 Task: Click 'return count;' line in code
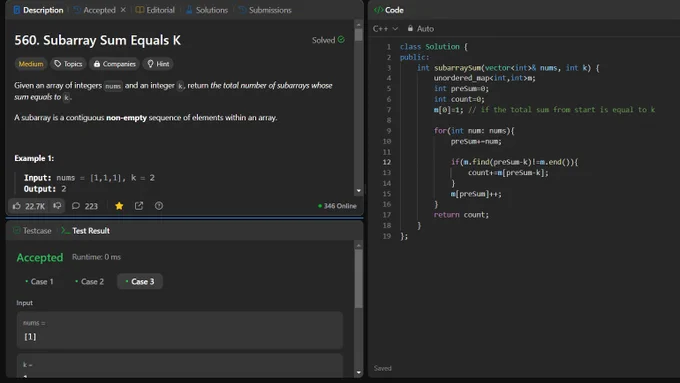coord(461,215)
